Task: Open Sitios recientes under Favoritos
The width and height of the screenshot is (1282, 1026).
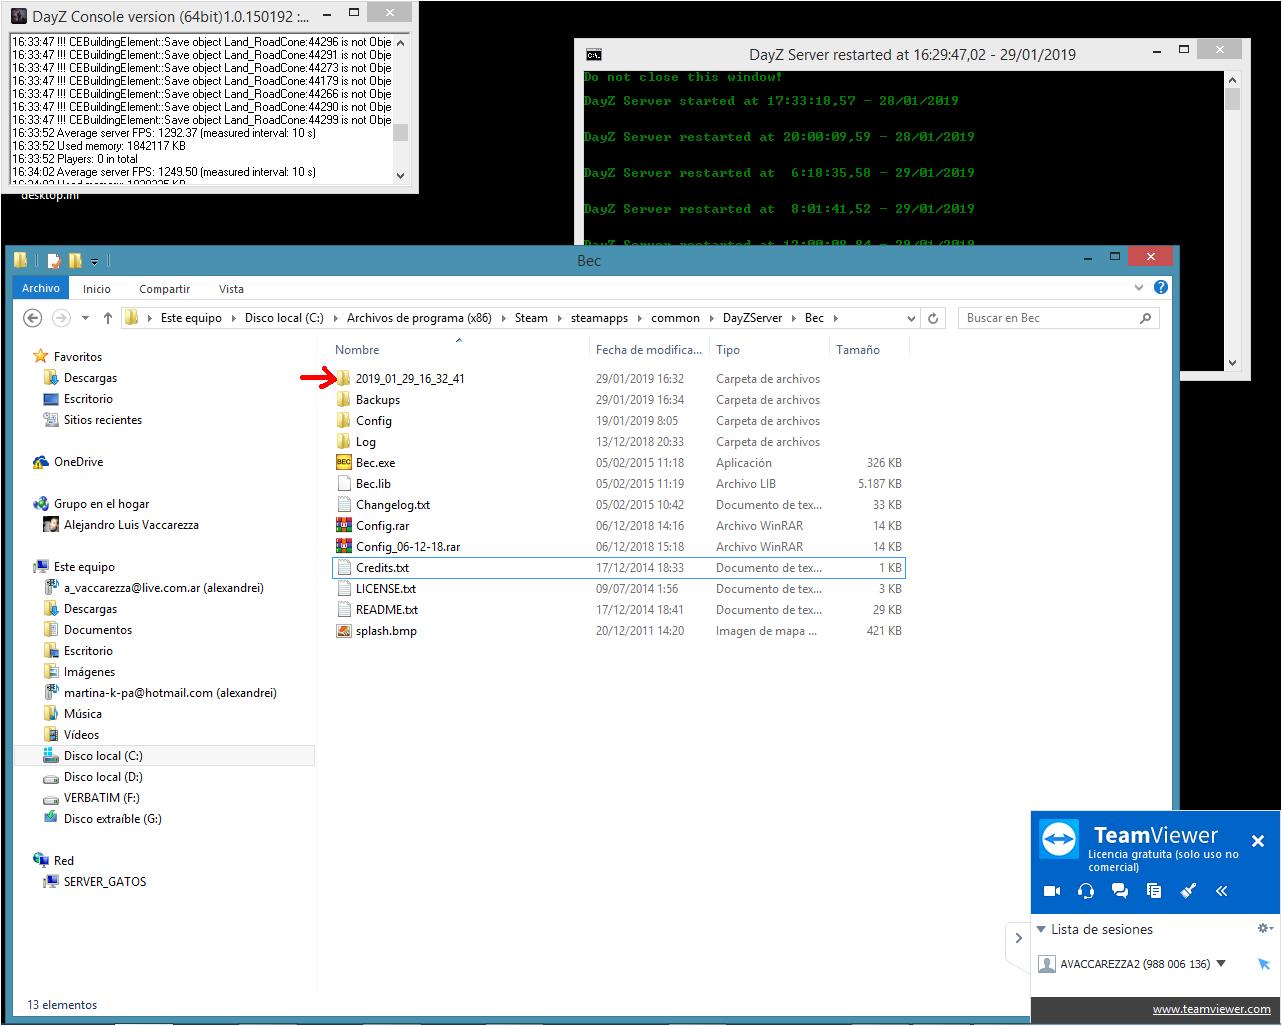Action: click(x=102, y=420)
